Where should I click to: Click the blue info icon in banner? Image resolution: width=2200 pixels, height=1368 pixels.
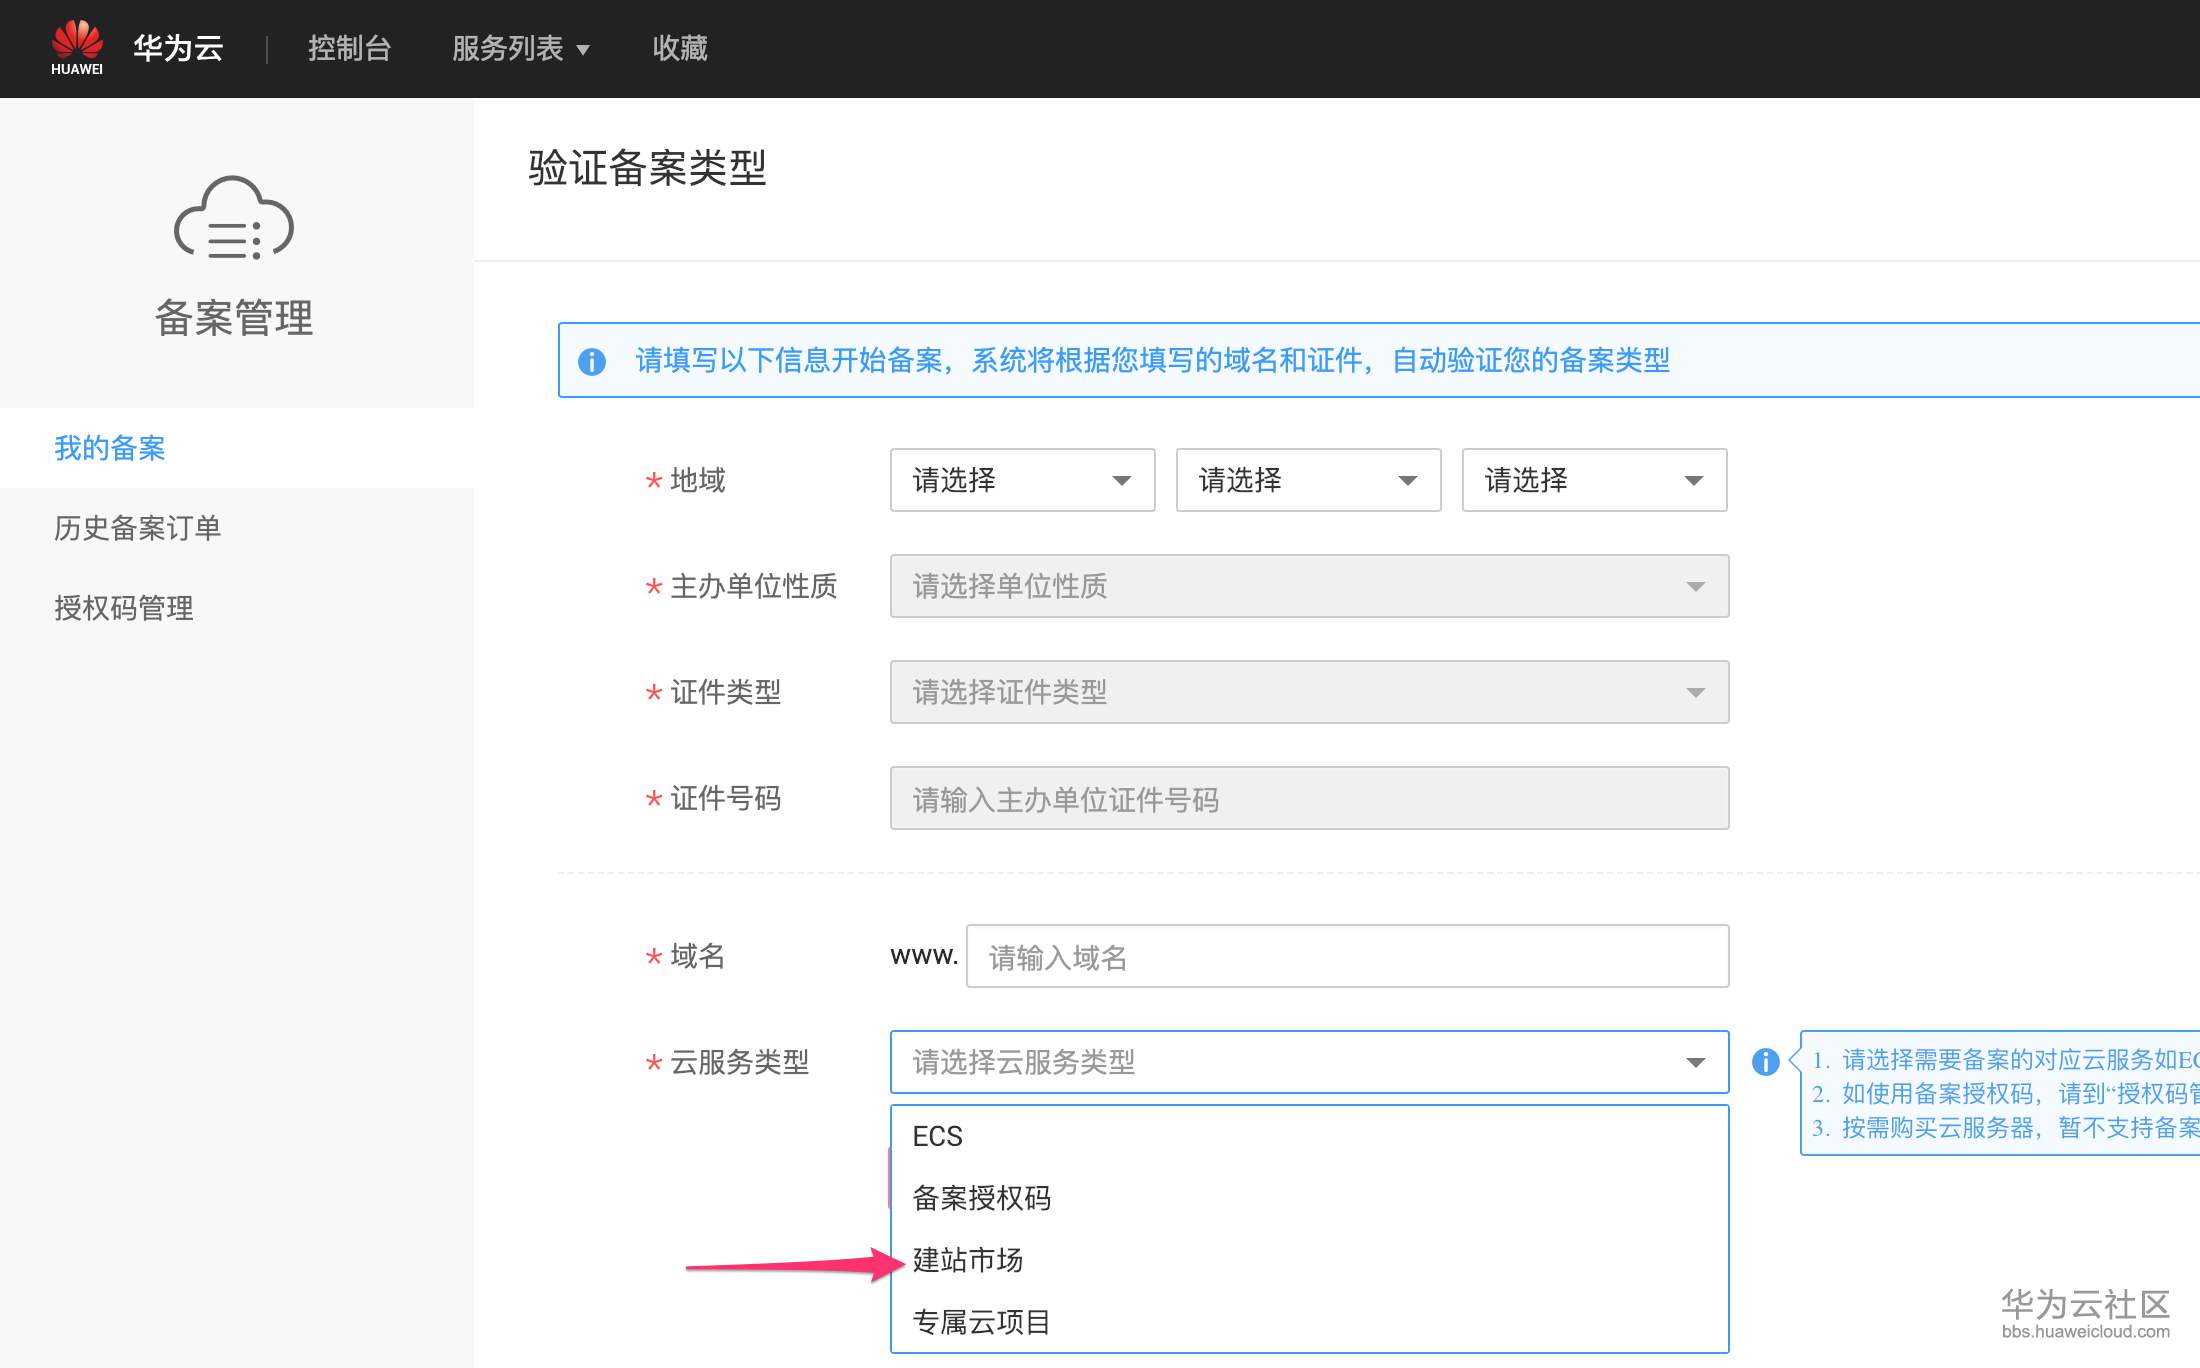(592, 361)
